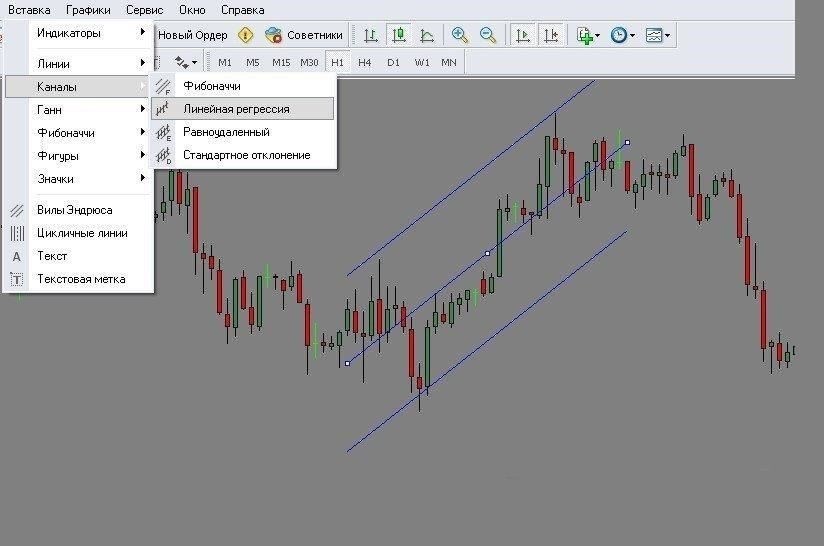Switch to MN monthly timeframe

pyautogui.click(x=449, y=63)
